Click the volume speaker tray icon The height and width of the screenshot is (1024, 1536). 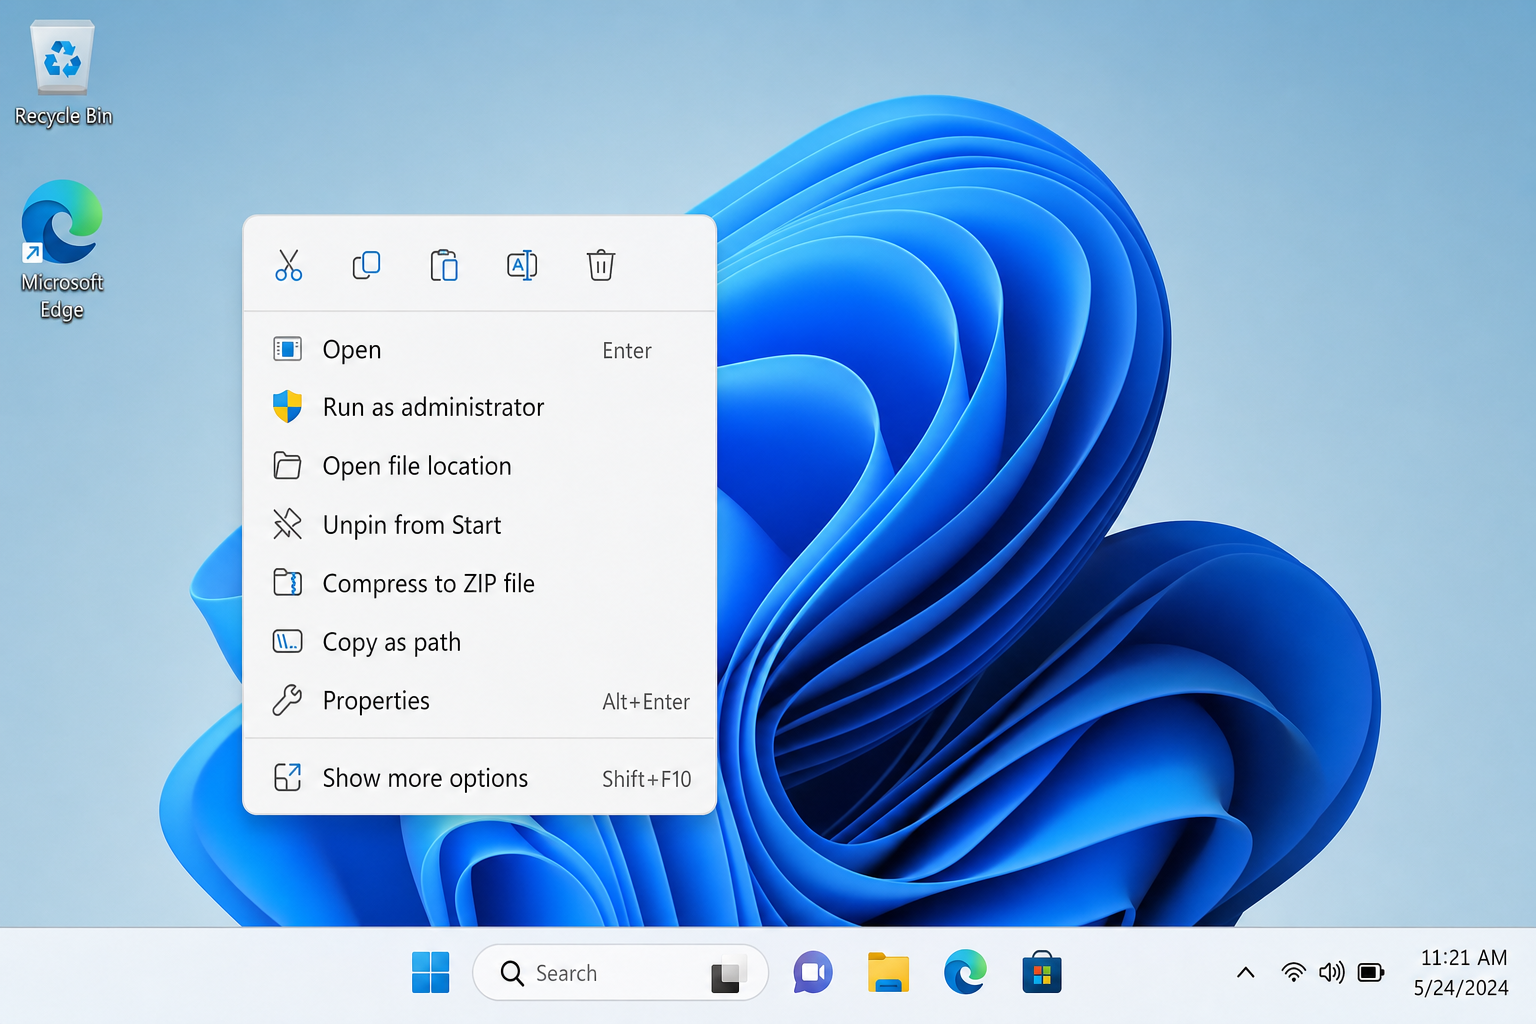point(1331,972)
